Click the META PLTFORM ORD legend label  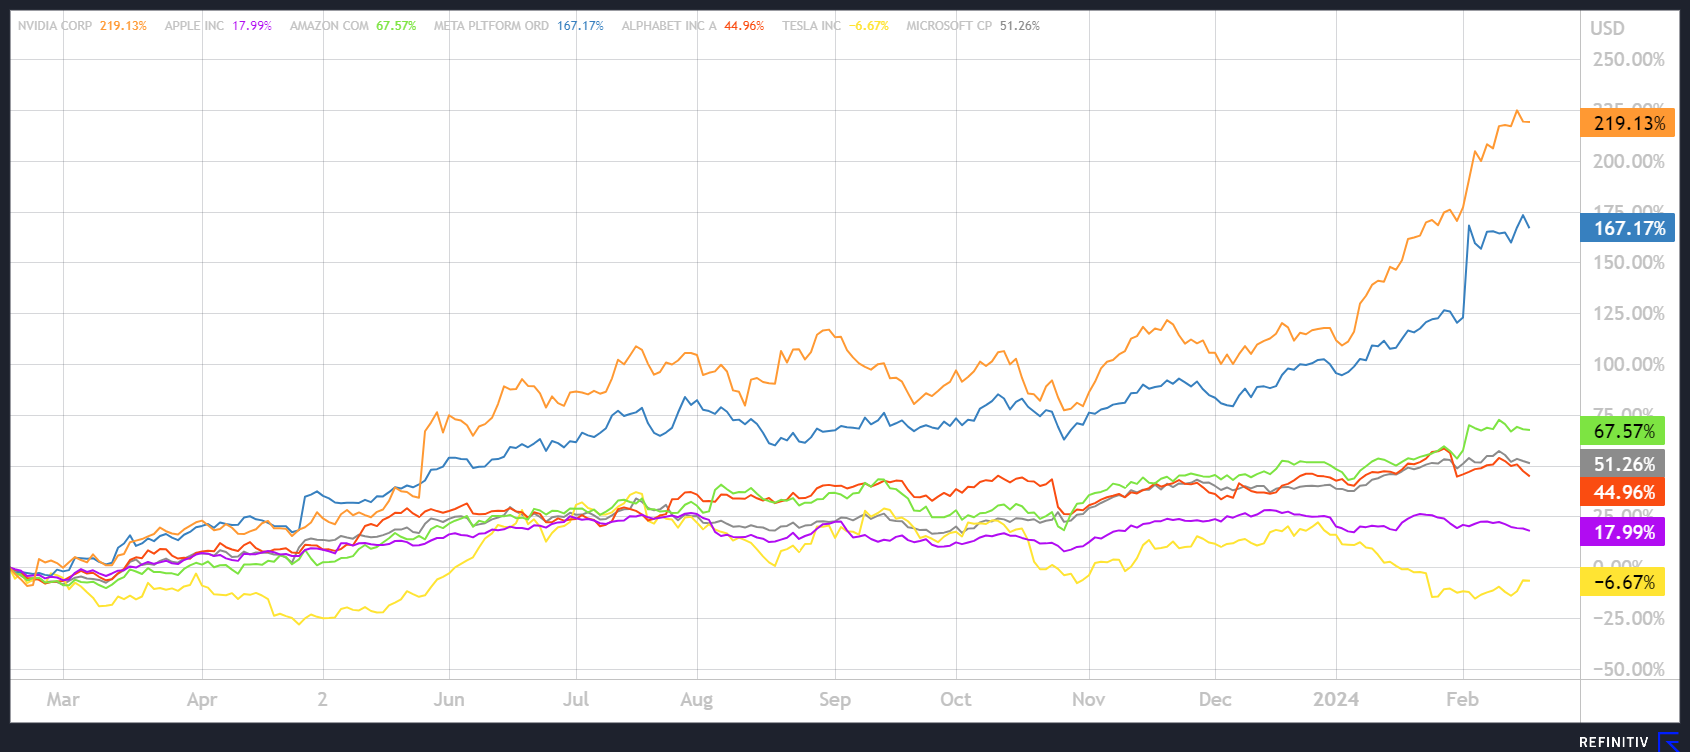pyautogui.click(x=491, y=26)
